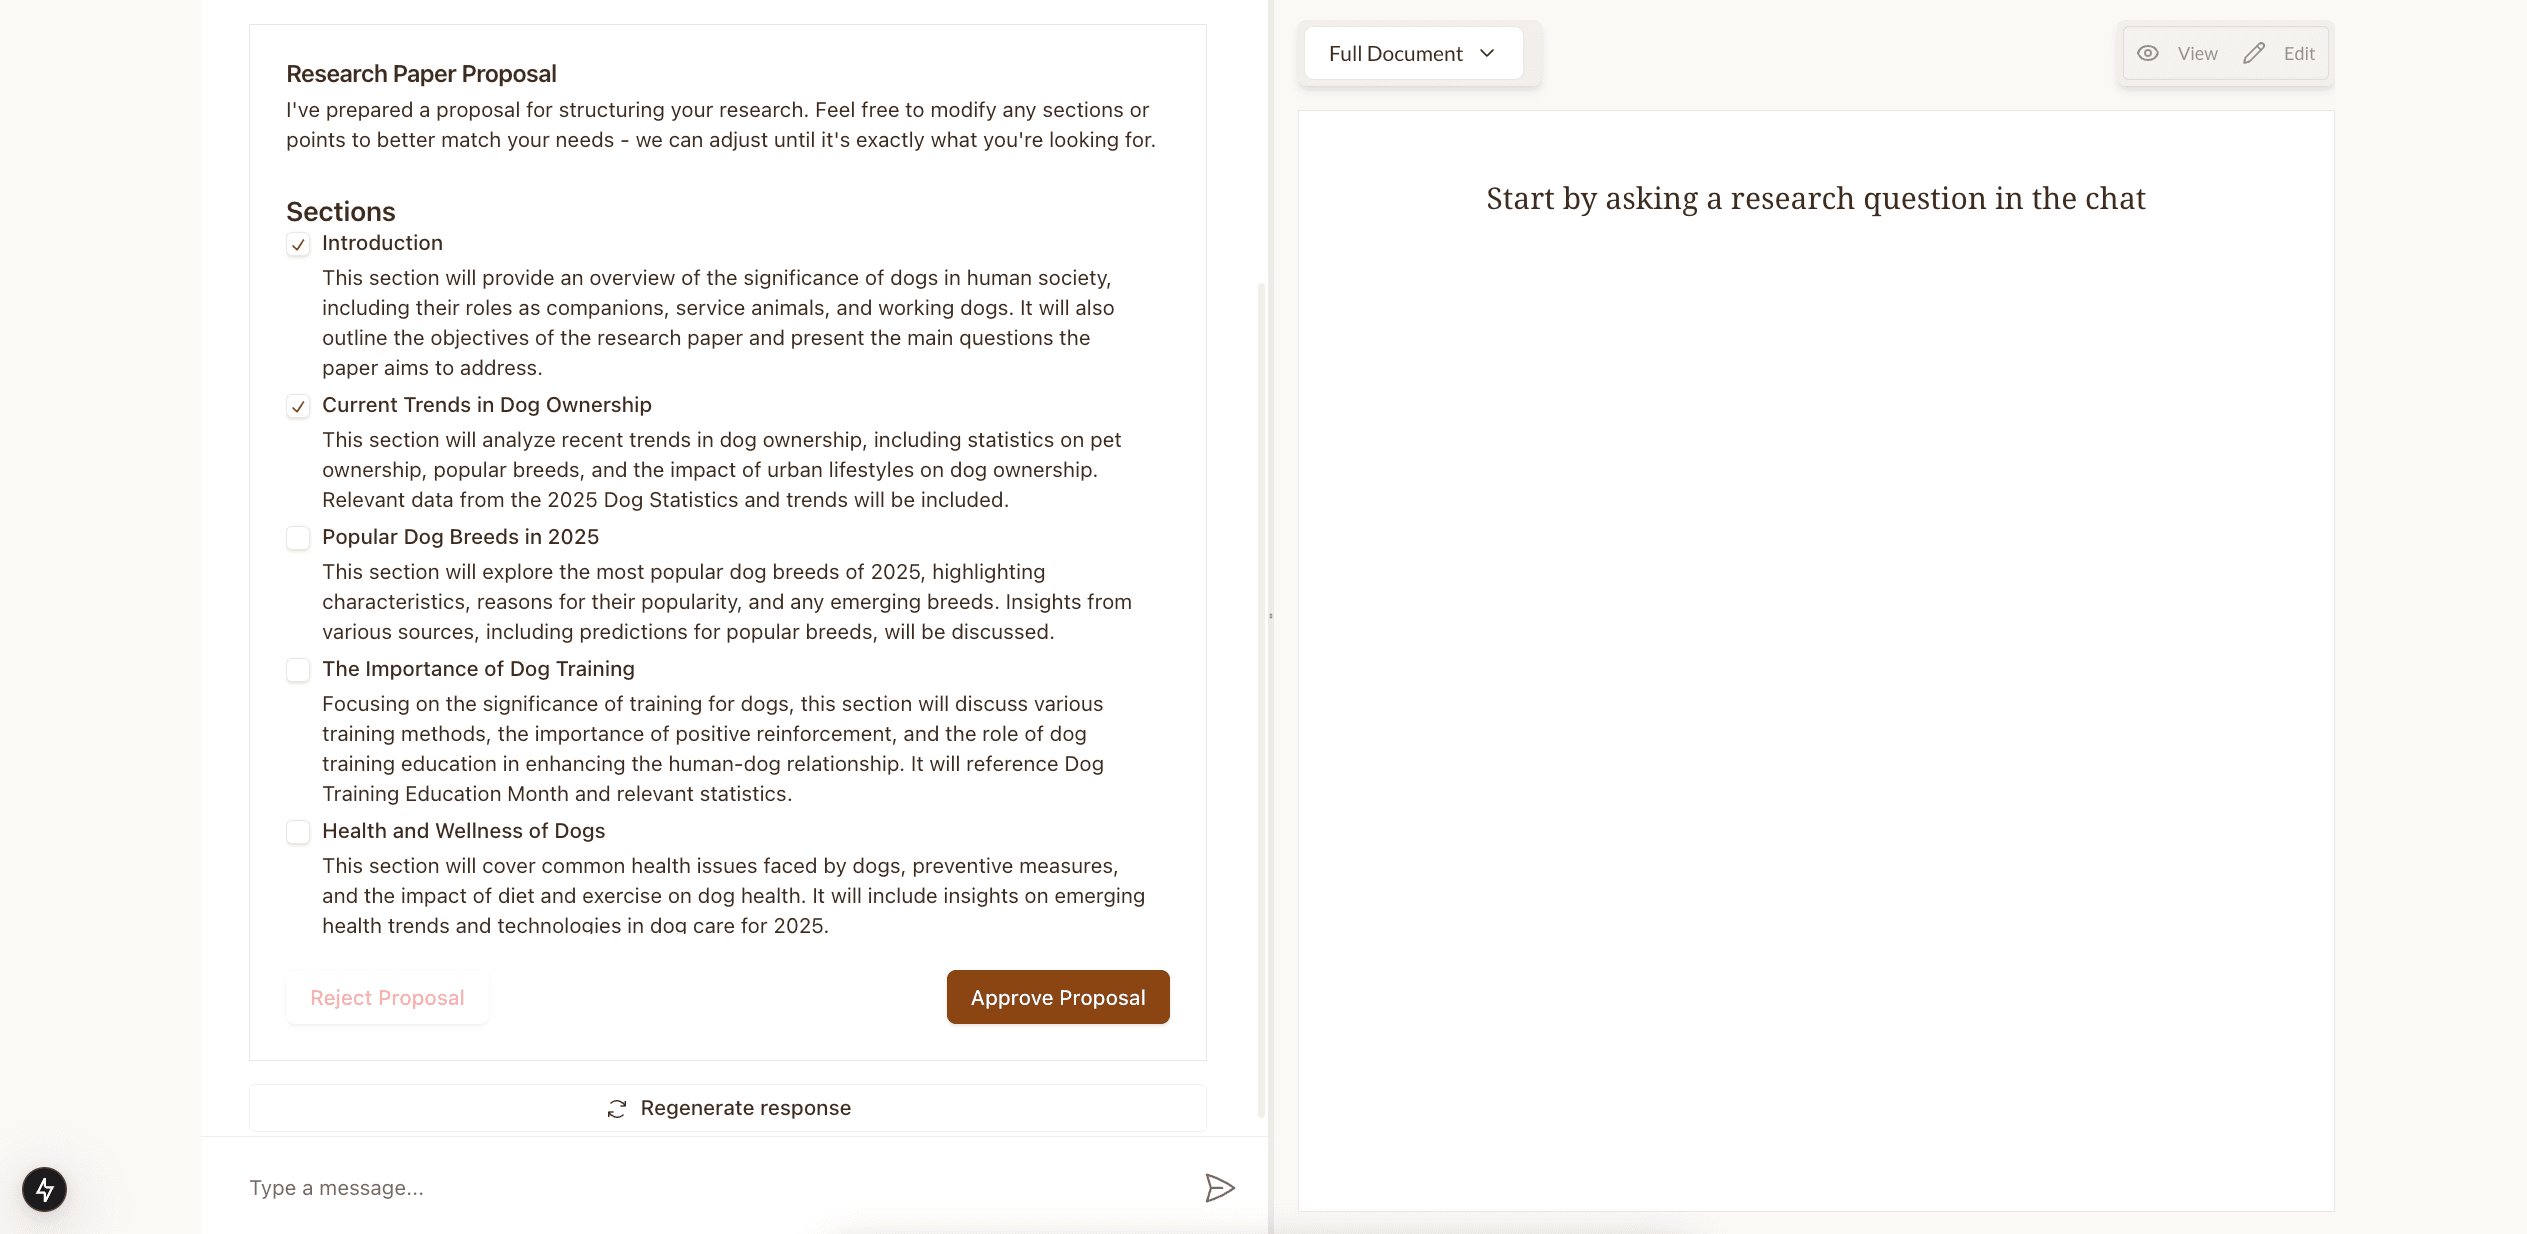Uncheck Current Trends in Dog Ownership

pyautogui.click(x=298, y=406)
